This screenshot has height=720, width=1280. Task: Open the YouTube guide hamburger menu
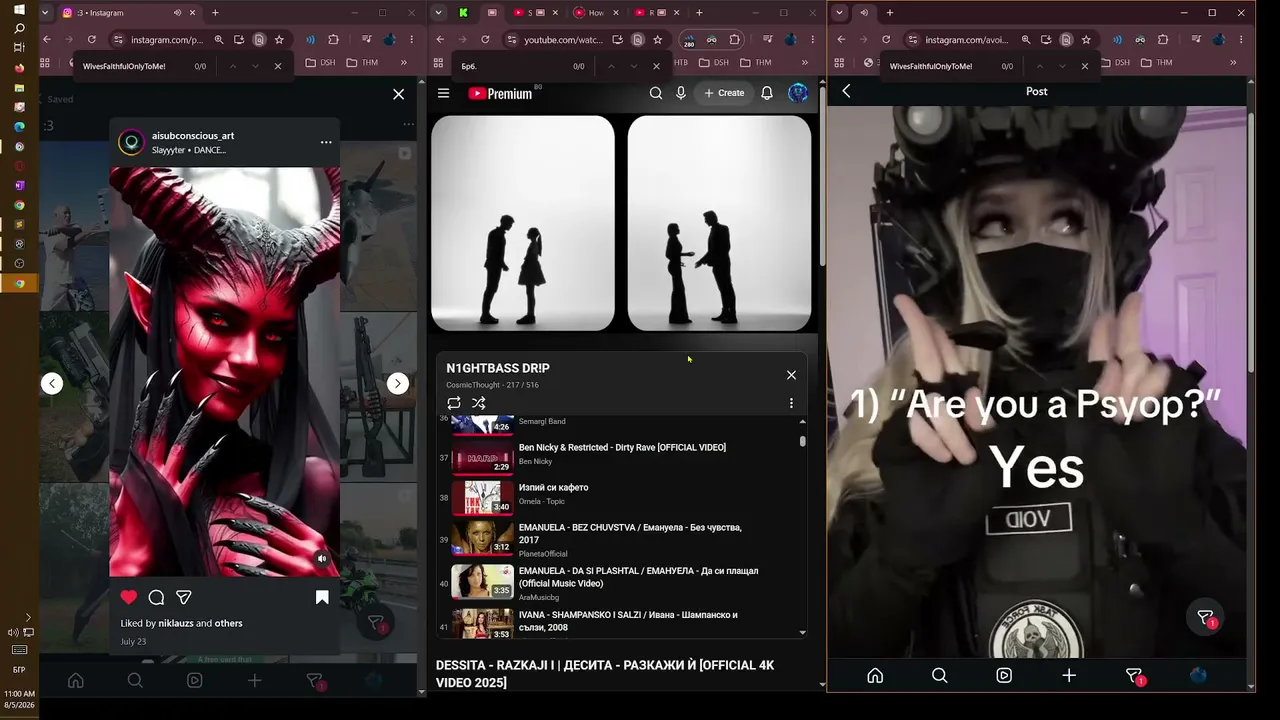[x=444, y=93]
